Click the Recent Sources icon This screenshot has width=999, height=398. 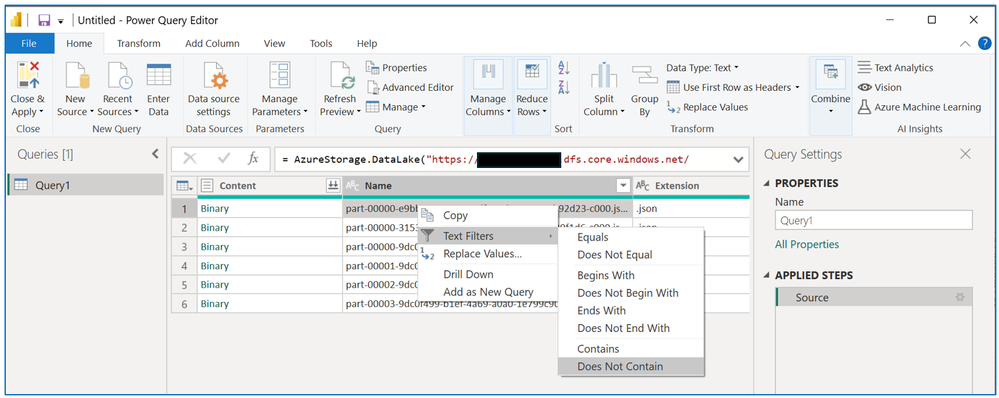tap(119, 76)
